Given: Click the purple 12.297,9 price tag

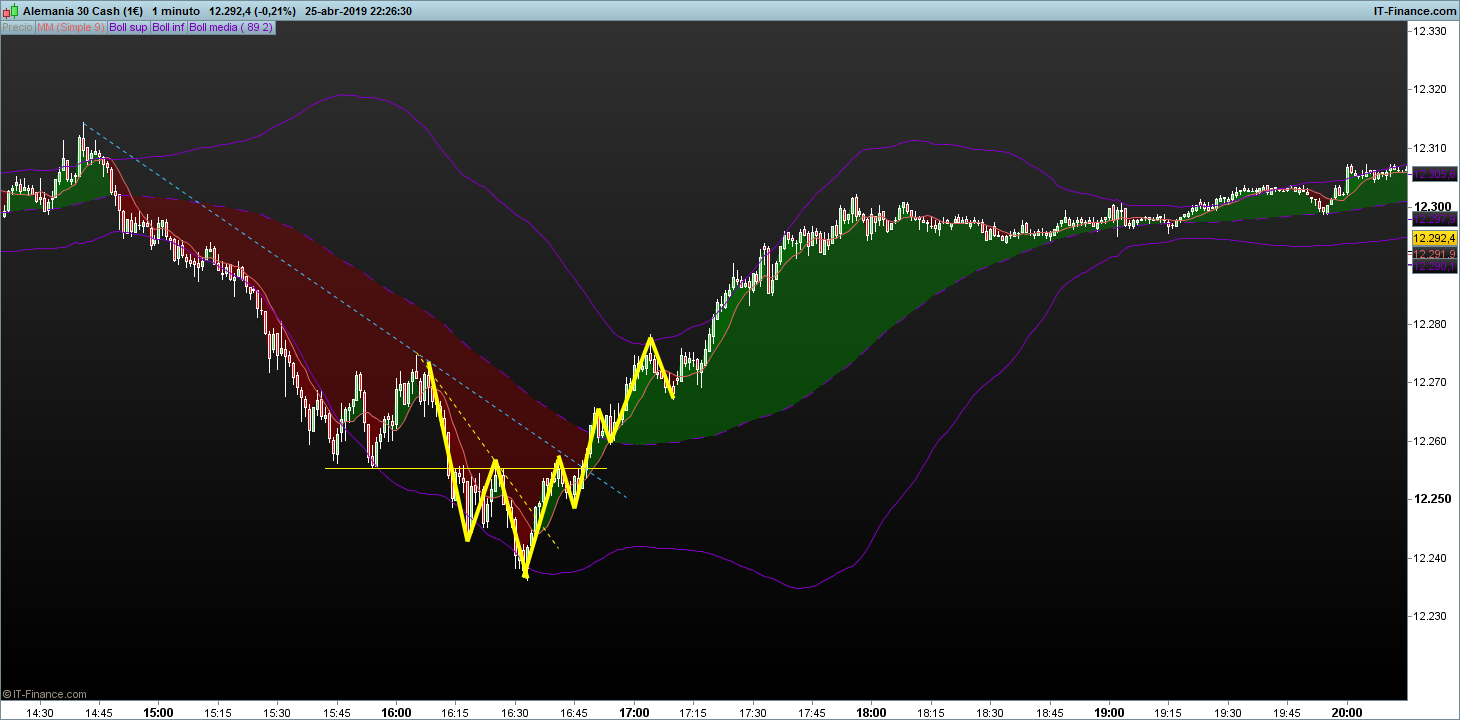Looking at the screenshot, I should [x=1434, y=219].
